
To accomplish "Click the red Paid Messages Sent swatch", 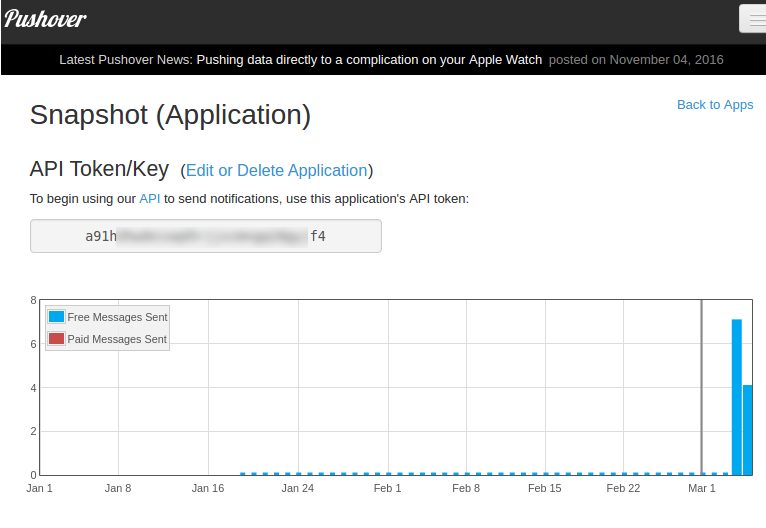I will (x=56, y=338).
